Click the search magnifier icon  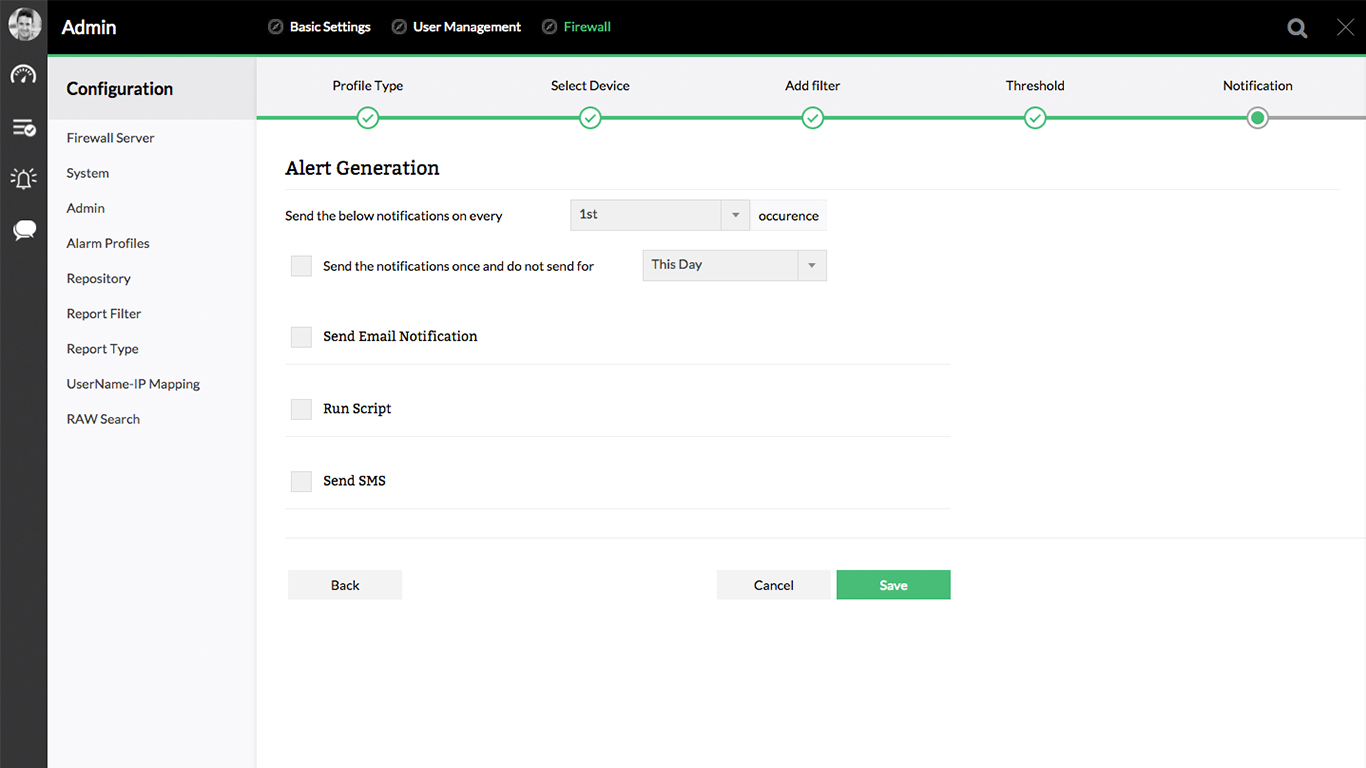(x=1297, y=28)
